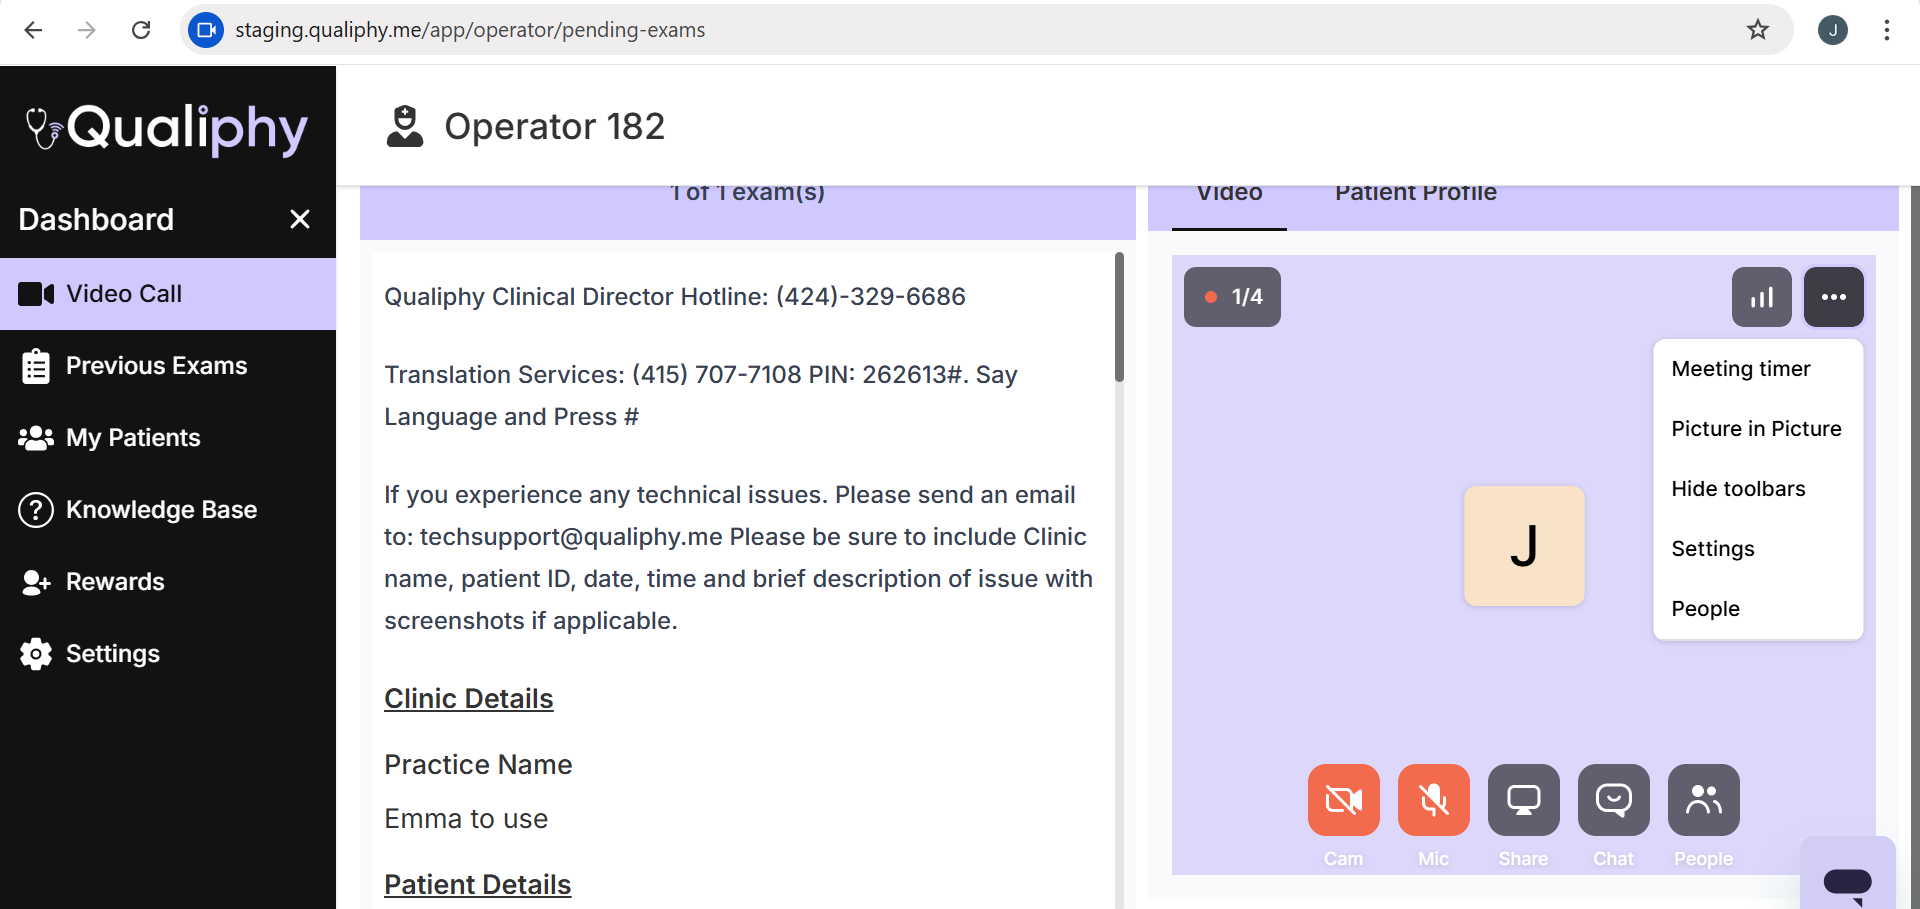Choose Picture in Picture option

1756,429
